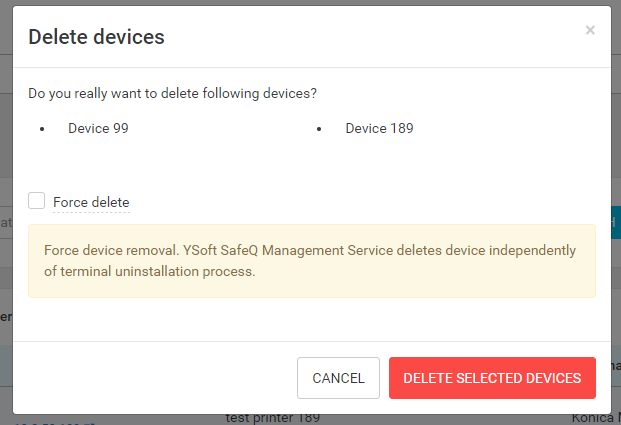
Task: Click the blue button edge behind dialog
Action: pos(615,220)
